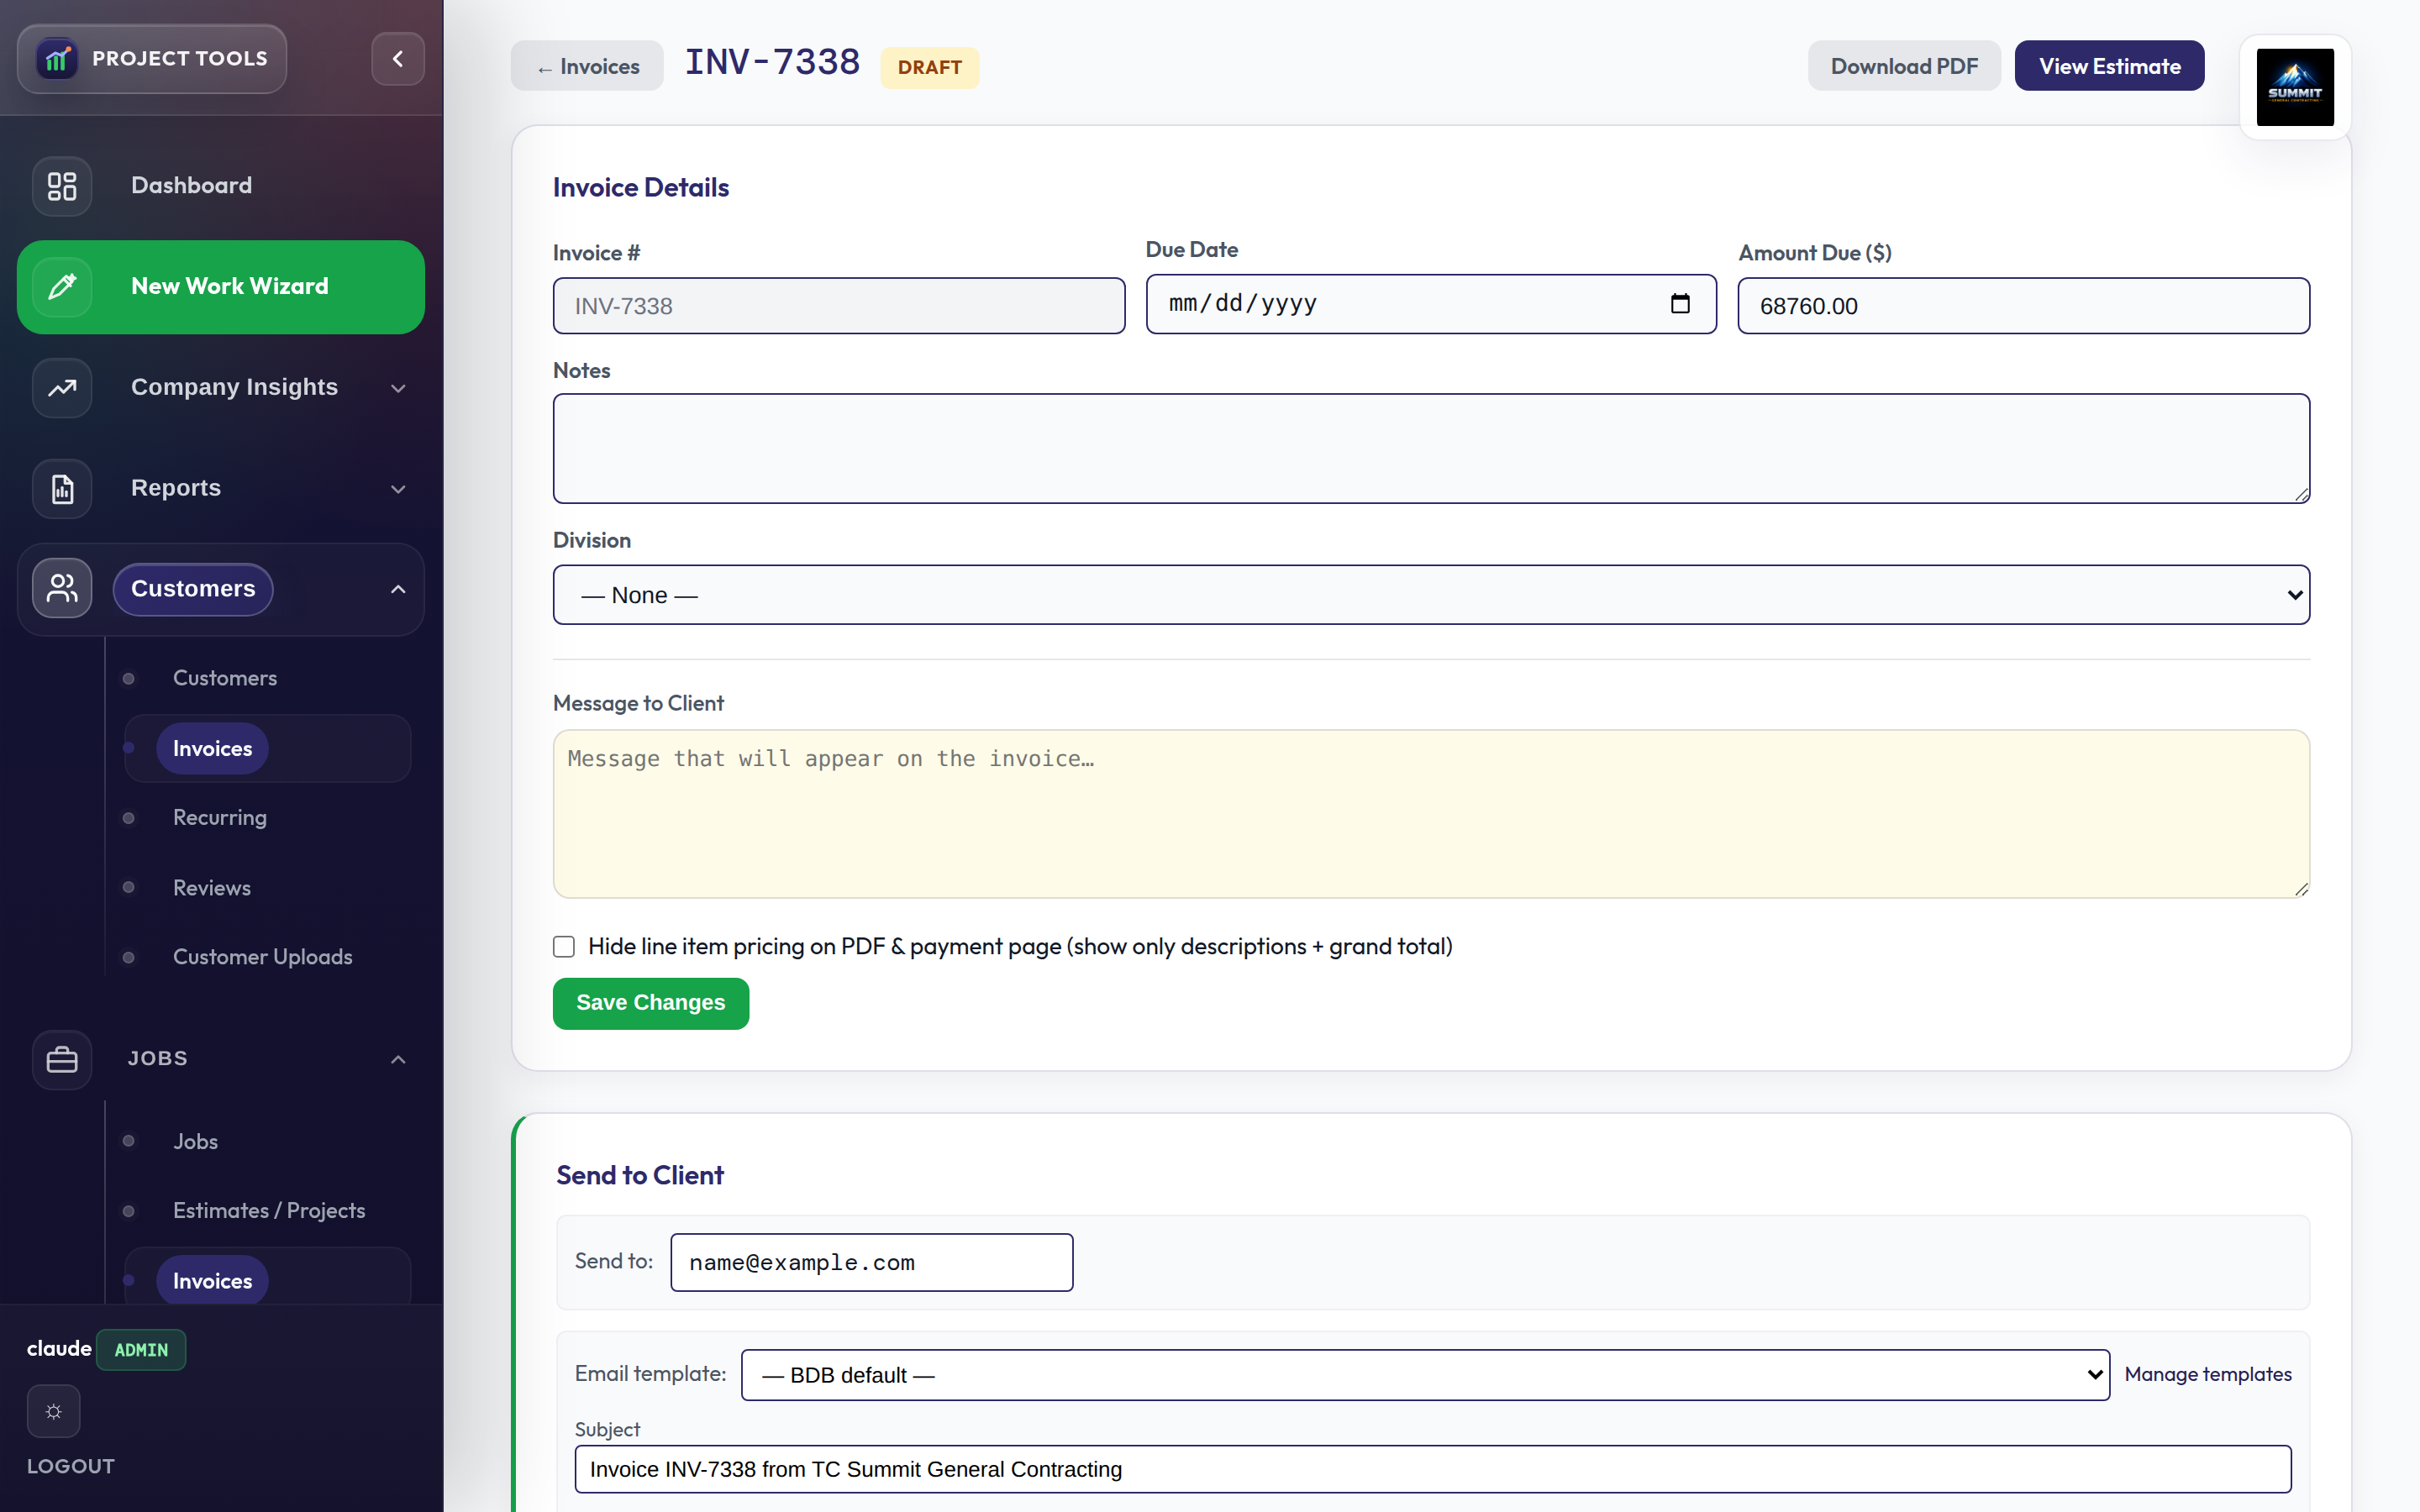Expand the Reports menu chevron

398,489
